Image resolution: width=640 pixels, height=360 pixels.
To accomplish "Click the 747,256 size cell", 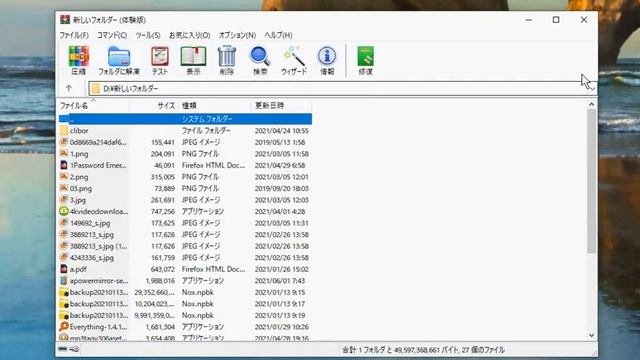I will coord(162,211).
